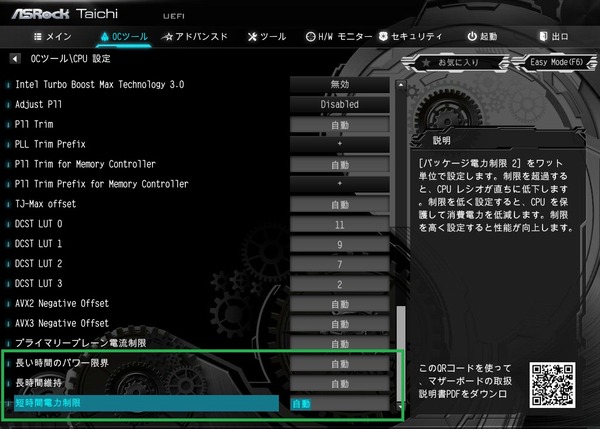Toggle the PLL Trim Prefix sign value
600x429 pixels.
pyautogui.click(x=340, y=144)
